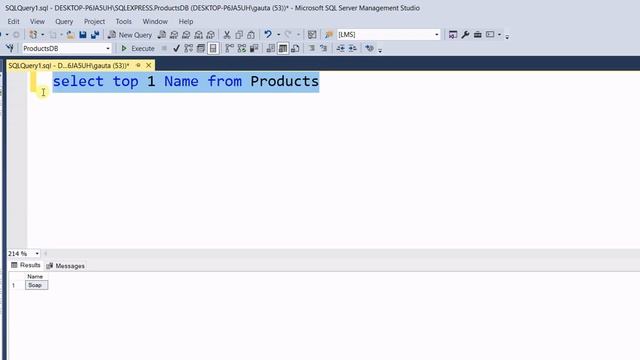This screenshot has width=640, height=360.
Task: Click the Cancel Executing Query stop icon
Action: coord(164,48)
